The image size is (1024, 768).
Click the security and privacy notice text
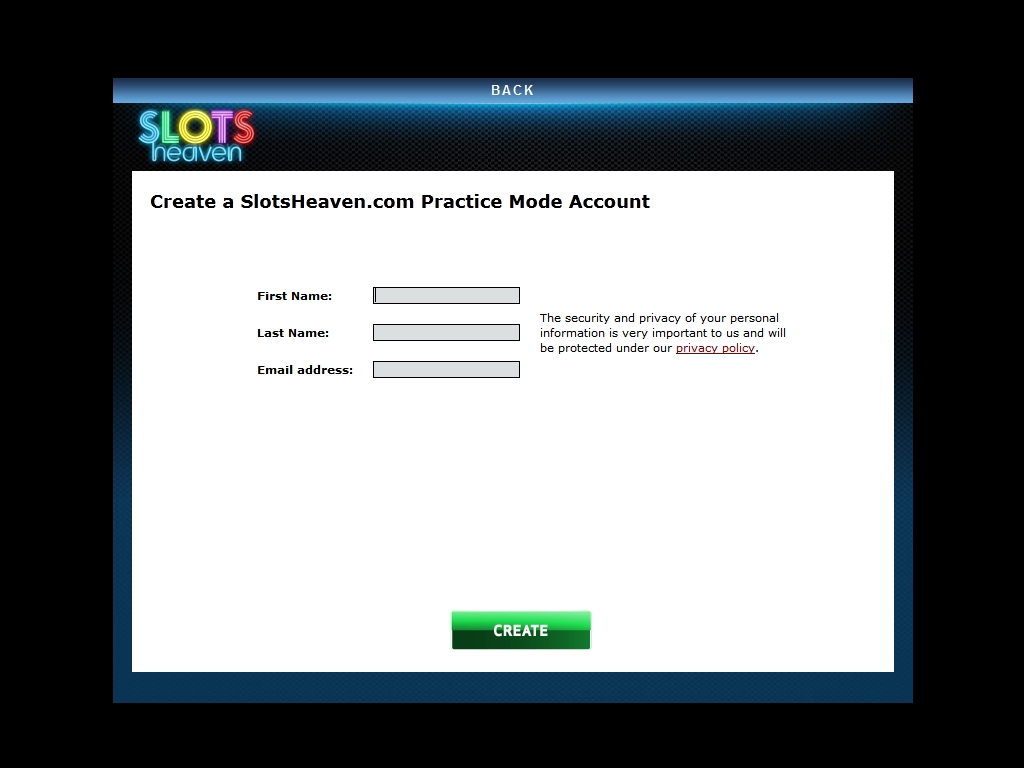(663, 333)
